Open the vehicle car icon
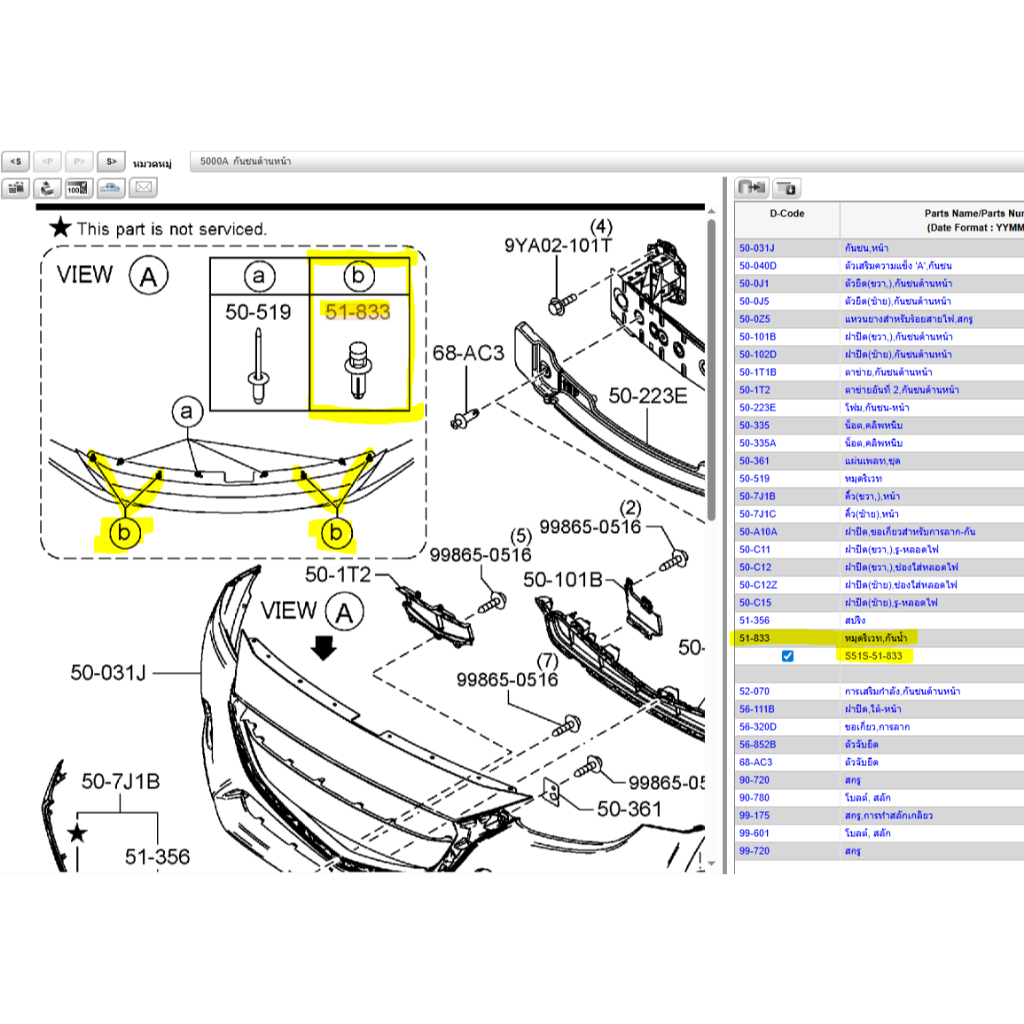 (111, 187)
